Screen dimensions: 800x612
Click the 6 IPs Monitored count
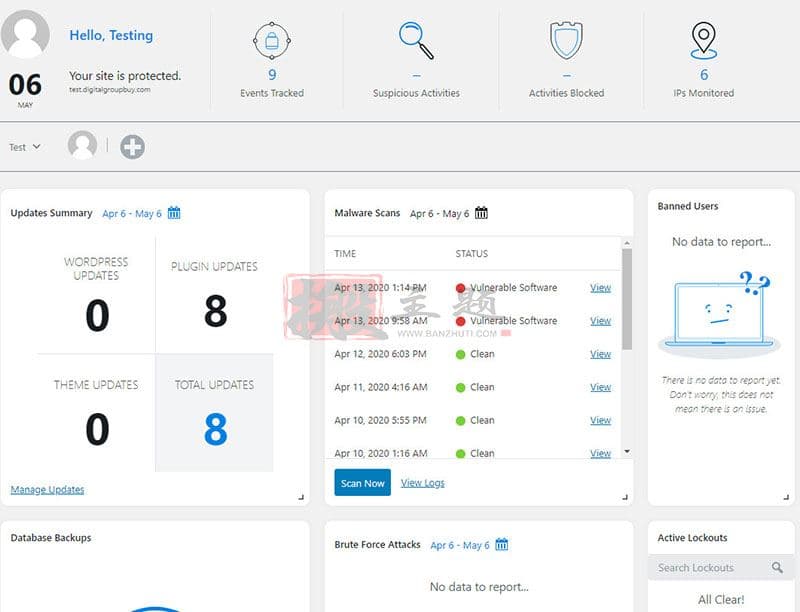click(704, 75)
